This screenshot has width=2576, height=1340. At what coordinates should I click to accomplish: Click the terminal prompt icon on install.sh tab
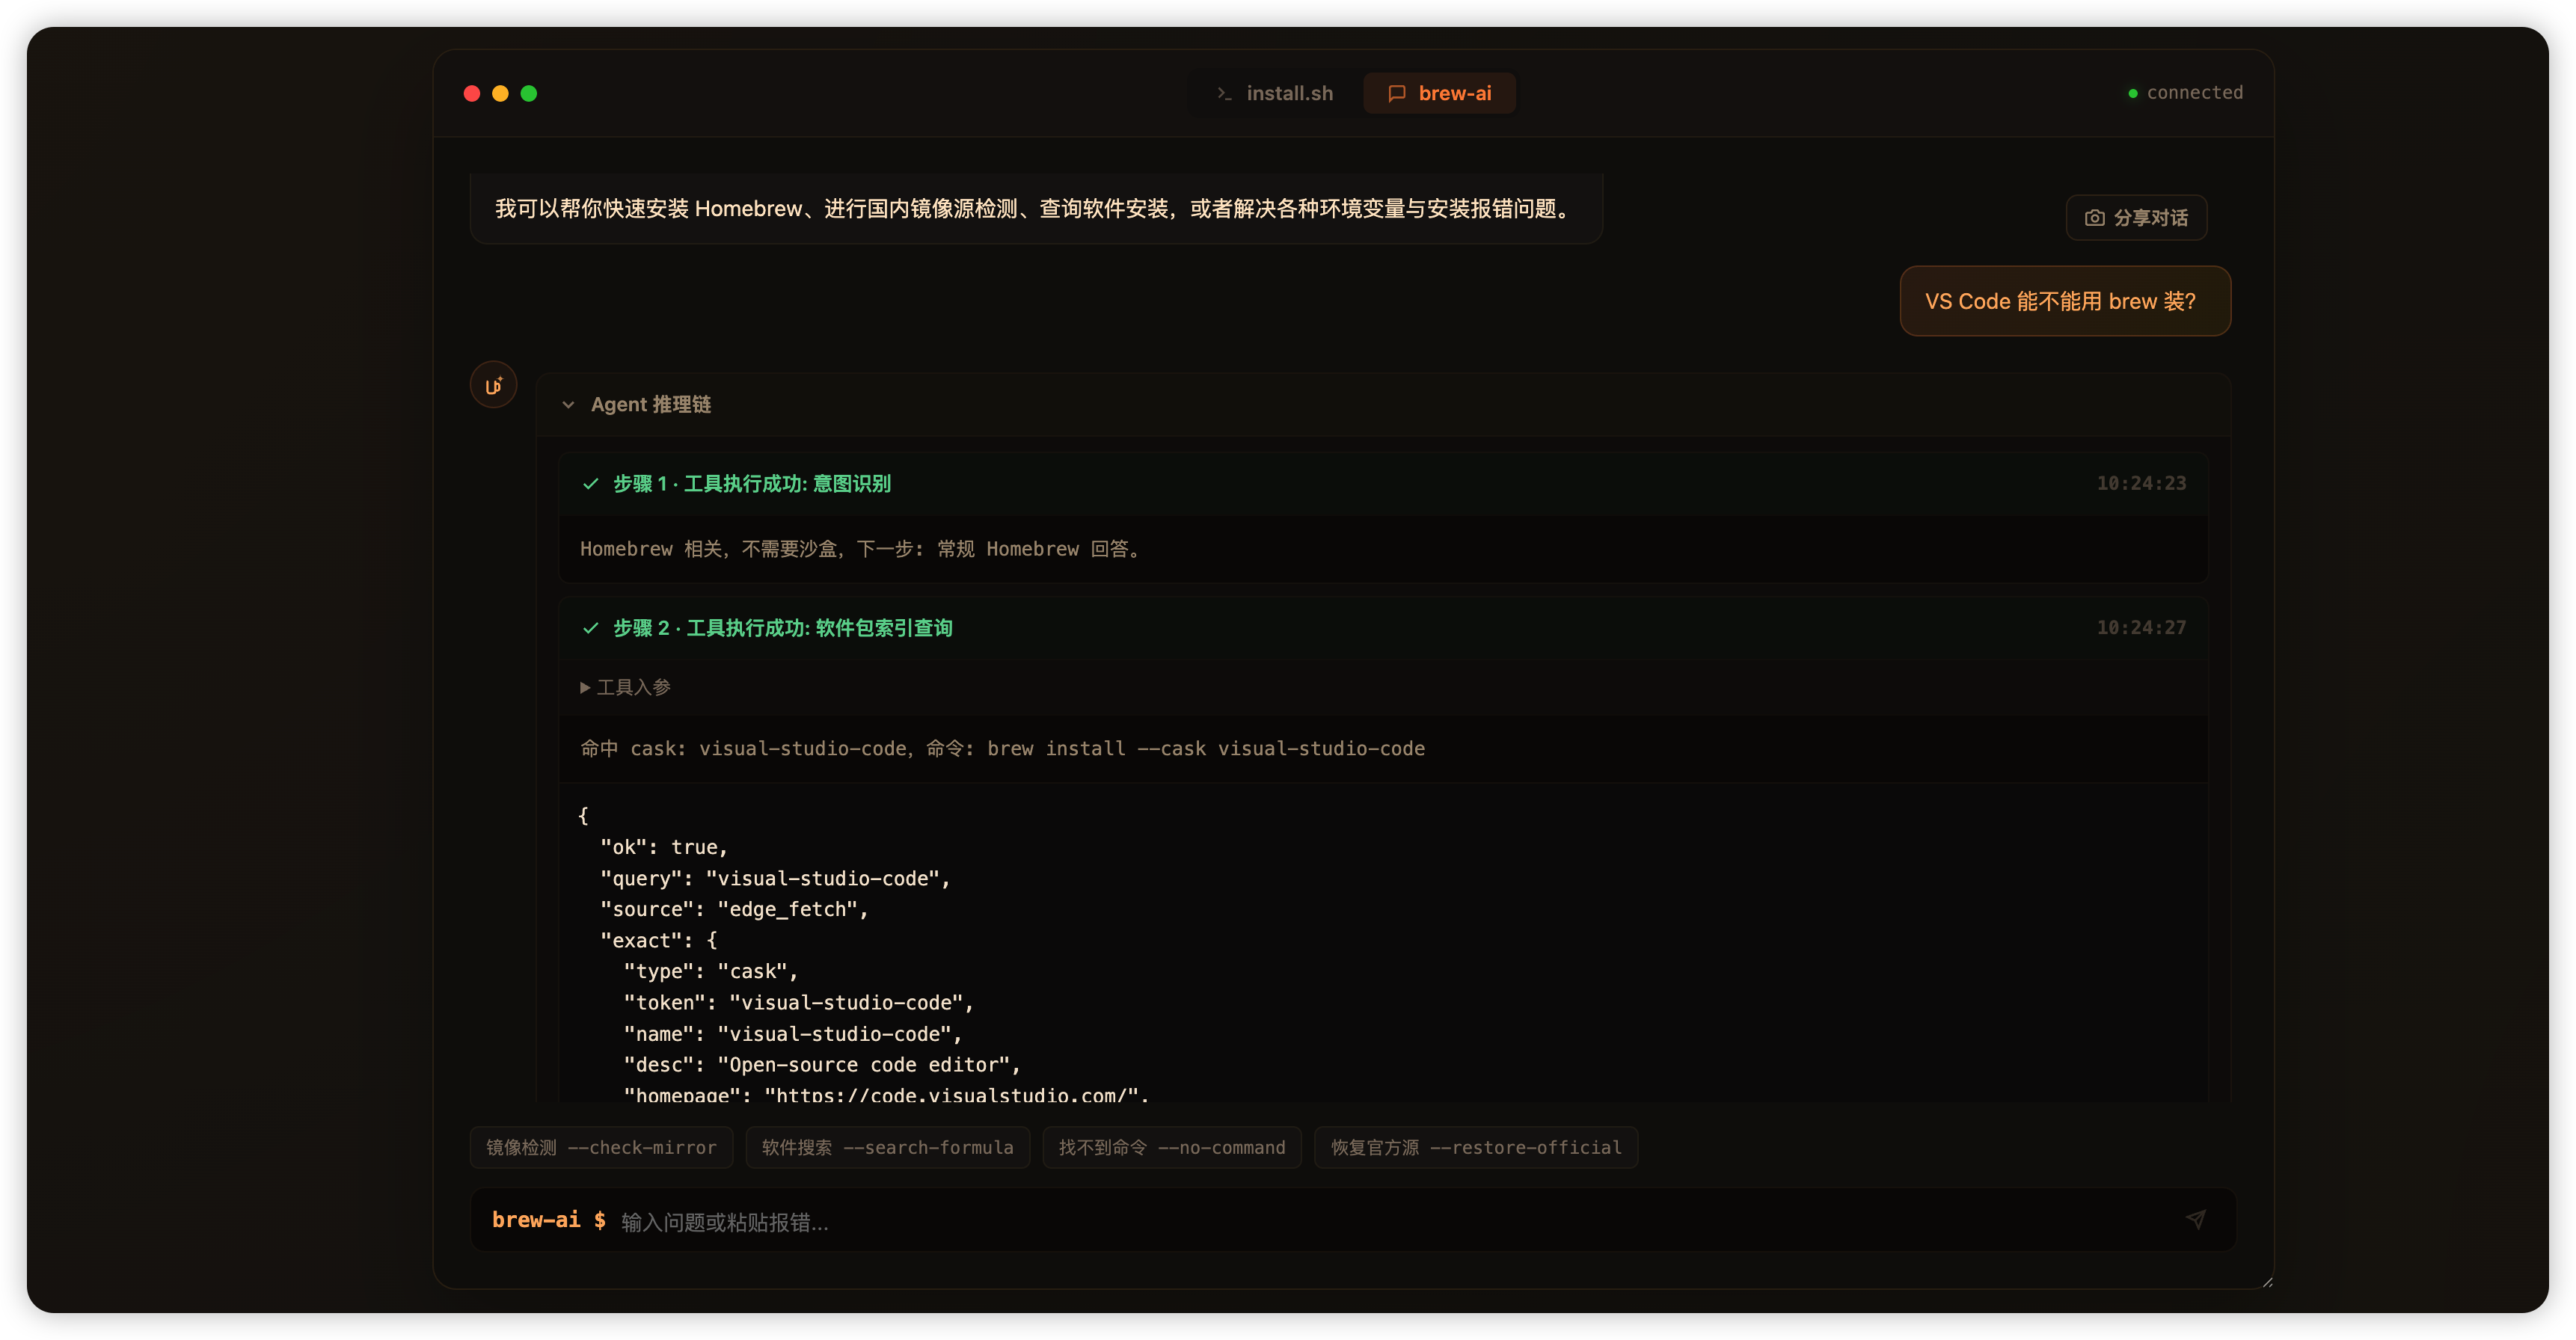click(1224, 93)
